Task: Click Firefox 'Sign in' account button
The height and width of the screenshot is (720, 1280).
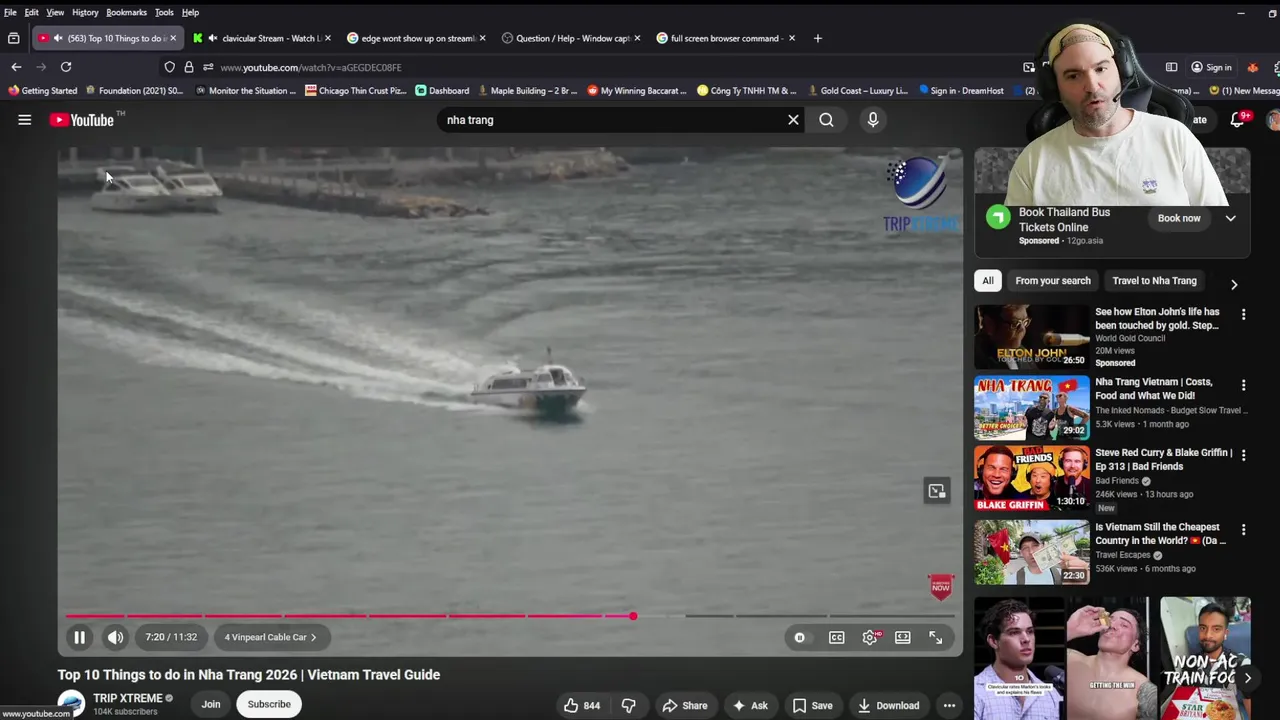Action: click(x=1211, y=67)
